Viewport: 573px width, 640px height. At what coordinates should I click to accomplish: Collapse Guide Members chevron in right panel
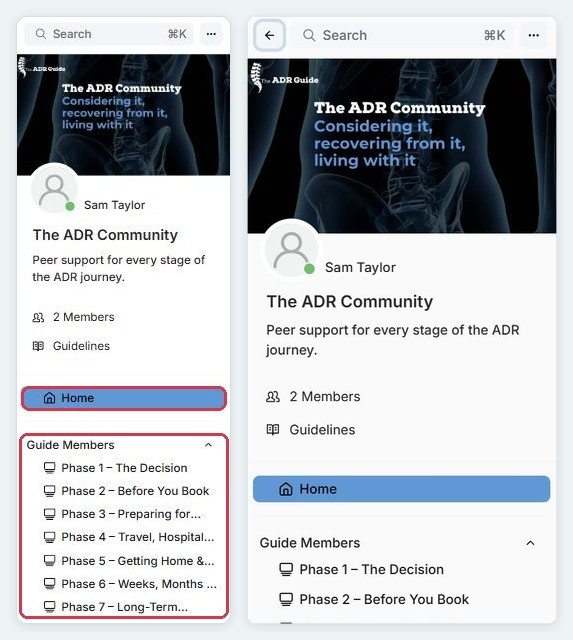[530, 543]
